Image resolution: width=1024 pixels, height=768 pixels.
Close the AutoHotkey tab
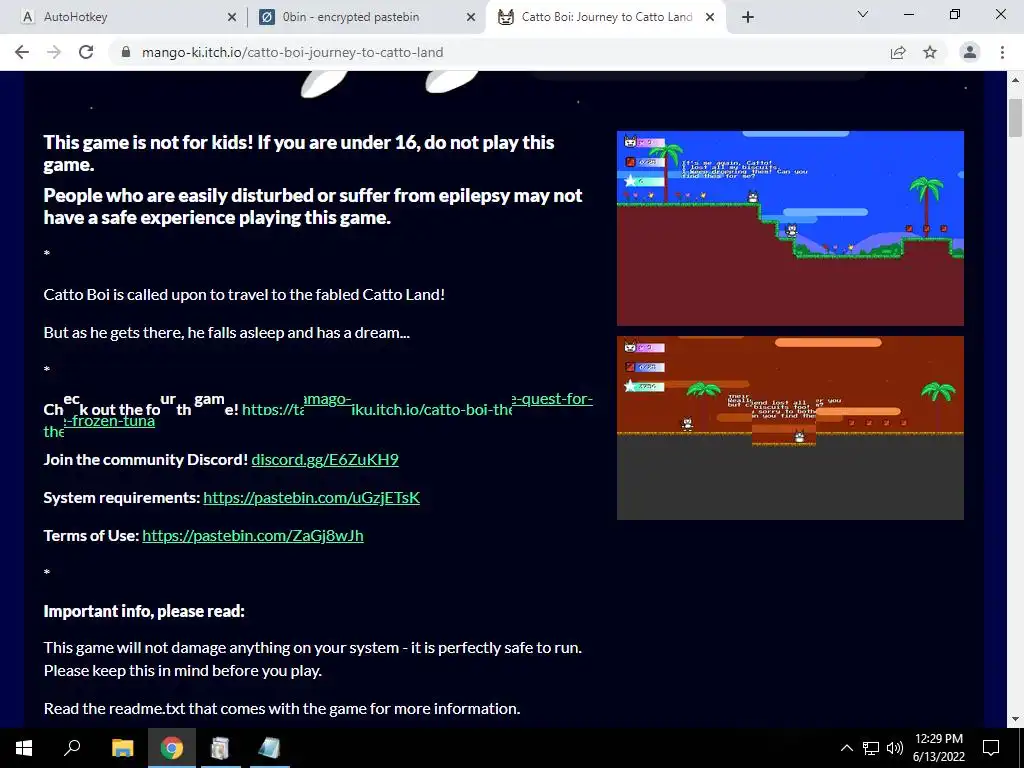231,17
